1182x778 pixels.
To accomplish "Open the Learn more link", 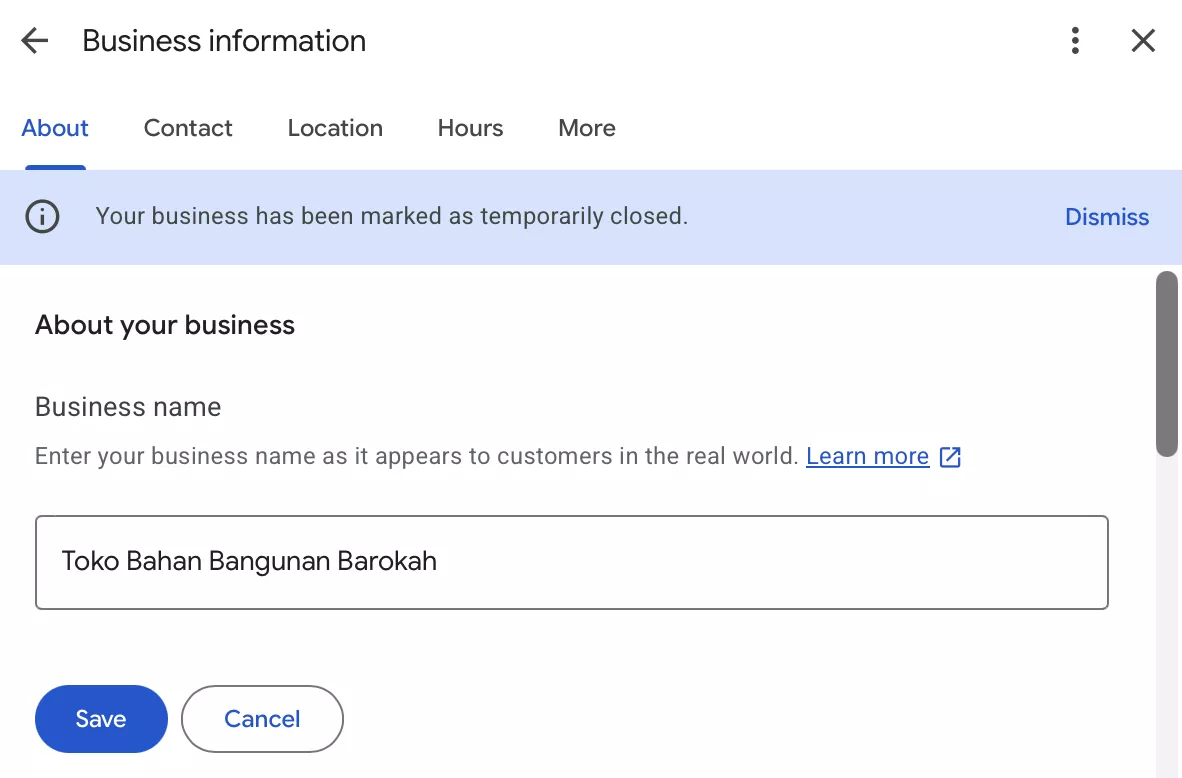I will [867, 456].
